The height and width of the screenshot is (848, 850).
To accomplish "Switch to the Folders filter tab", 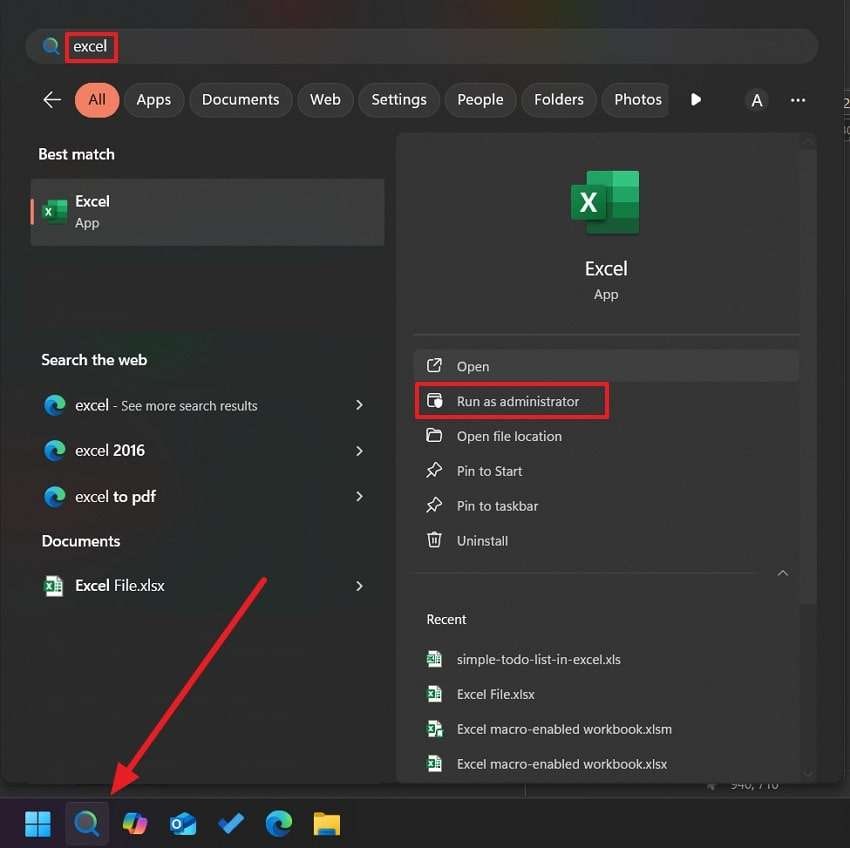I will [559, 100].
